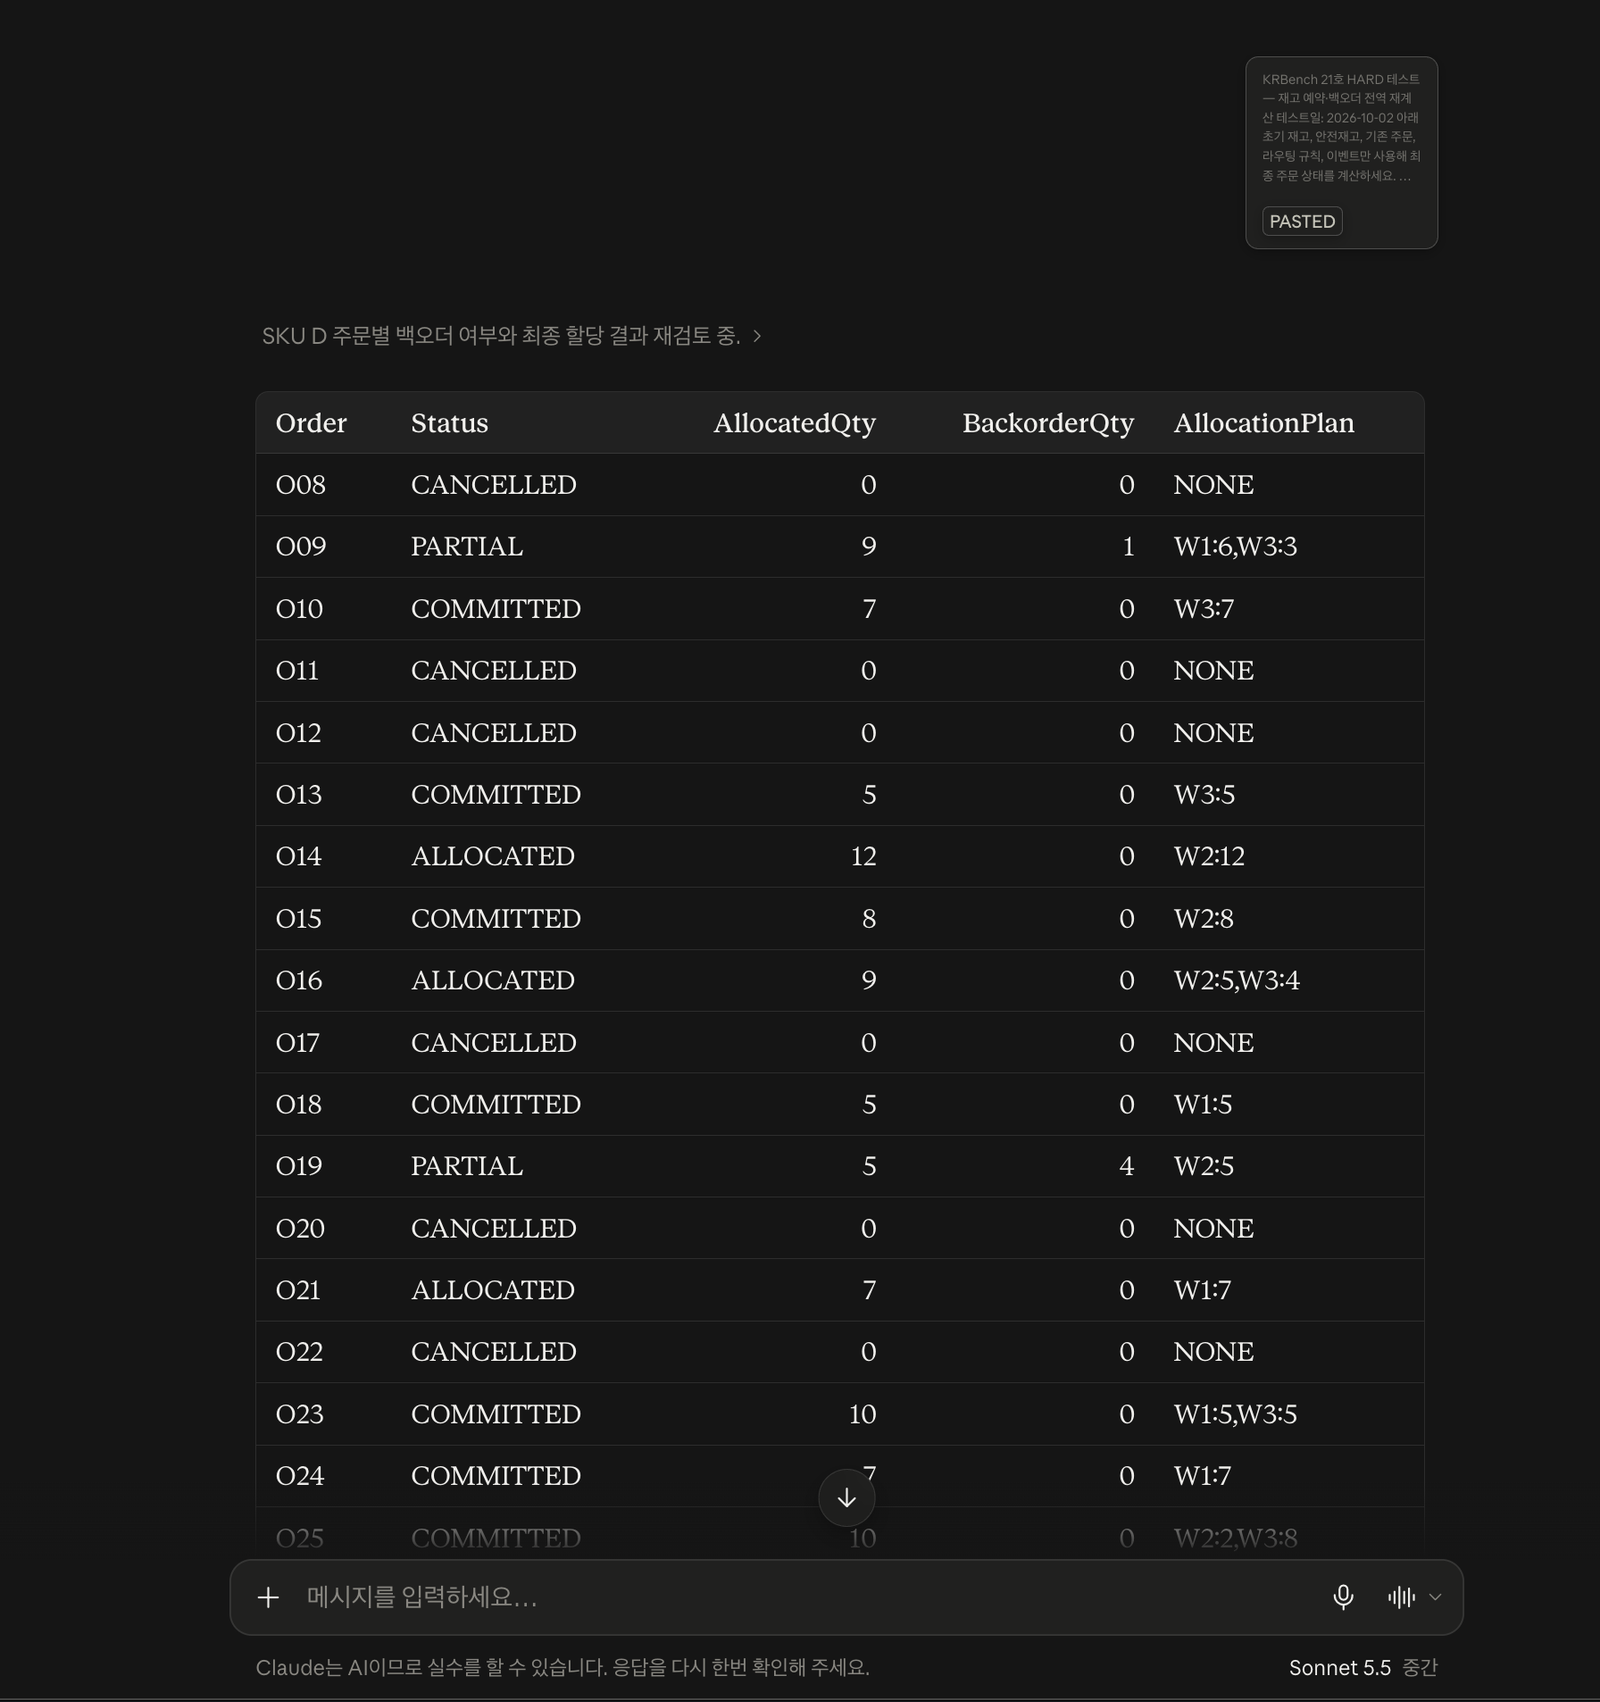Select ALLOCATED status in row O21
Viewport: 1600px width, 1702px height.
click(x=493, y=1291)
